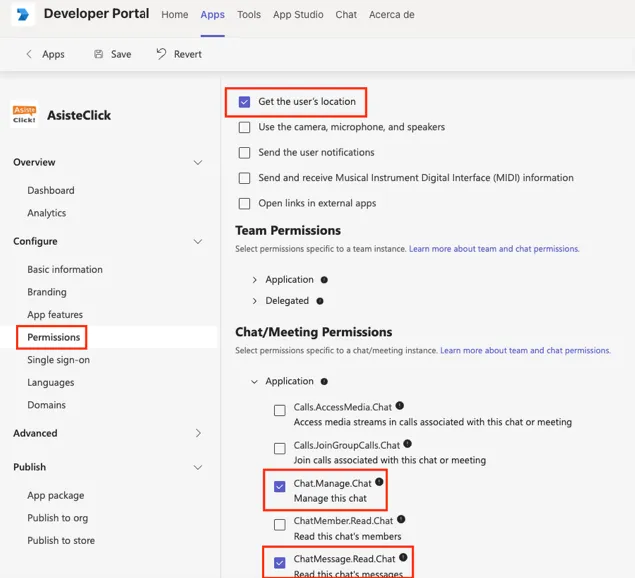635x578 pixels.
Task: Open Single sign-on in sidebar
Action: (x=58, y=360)
